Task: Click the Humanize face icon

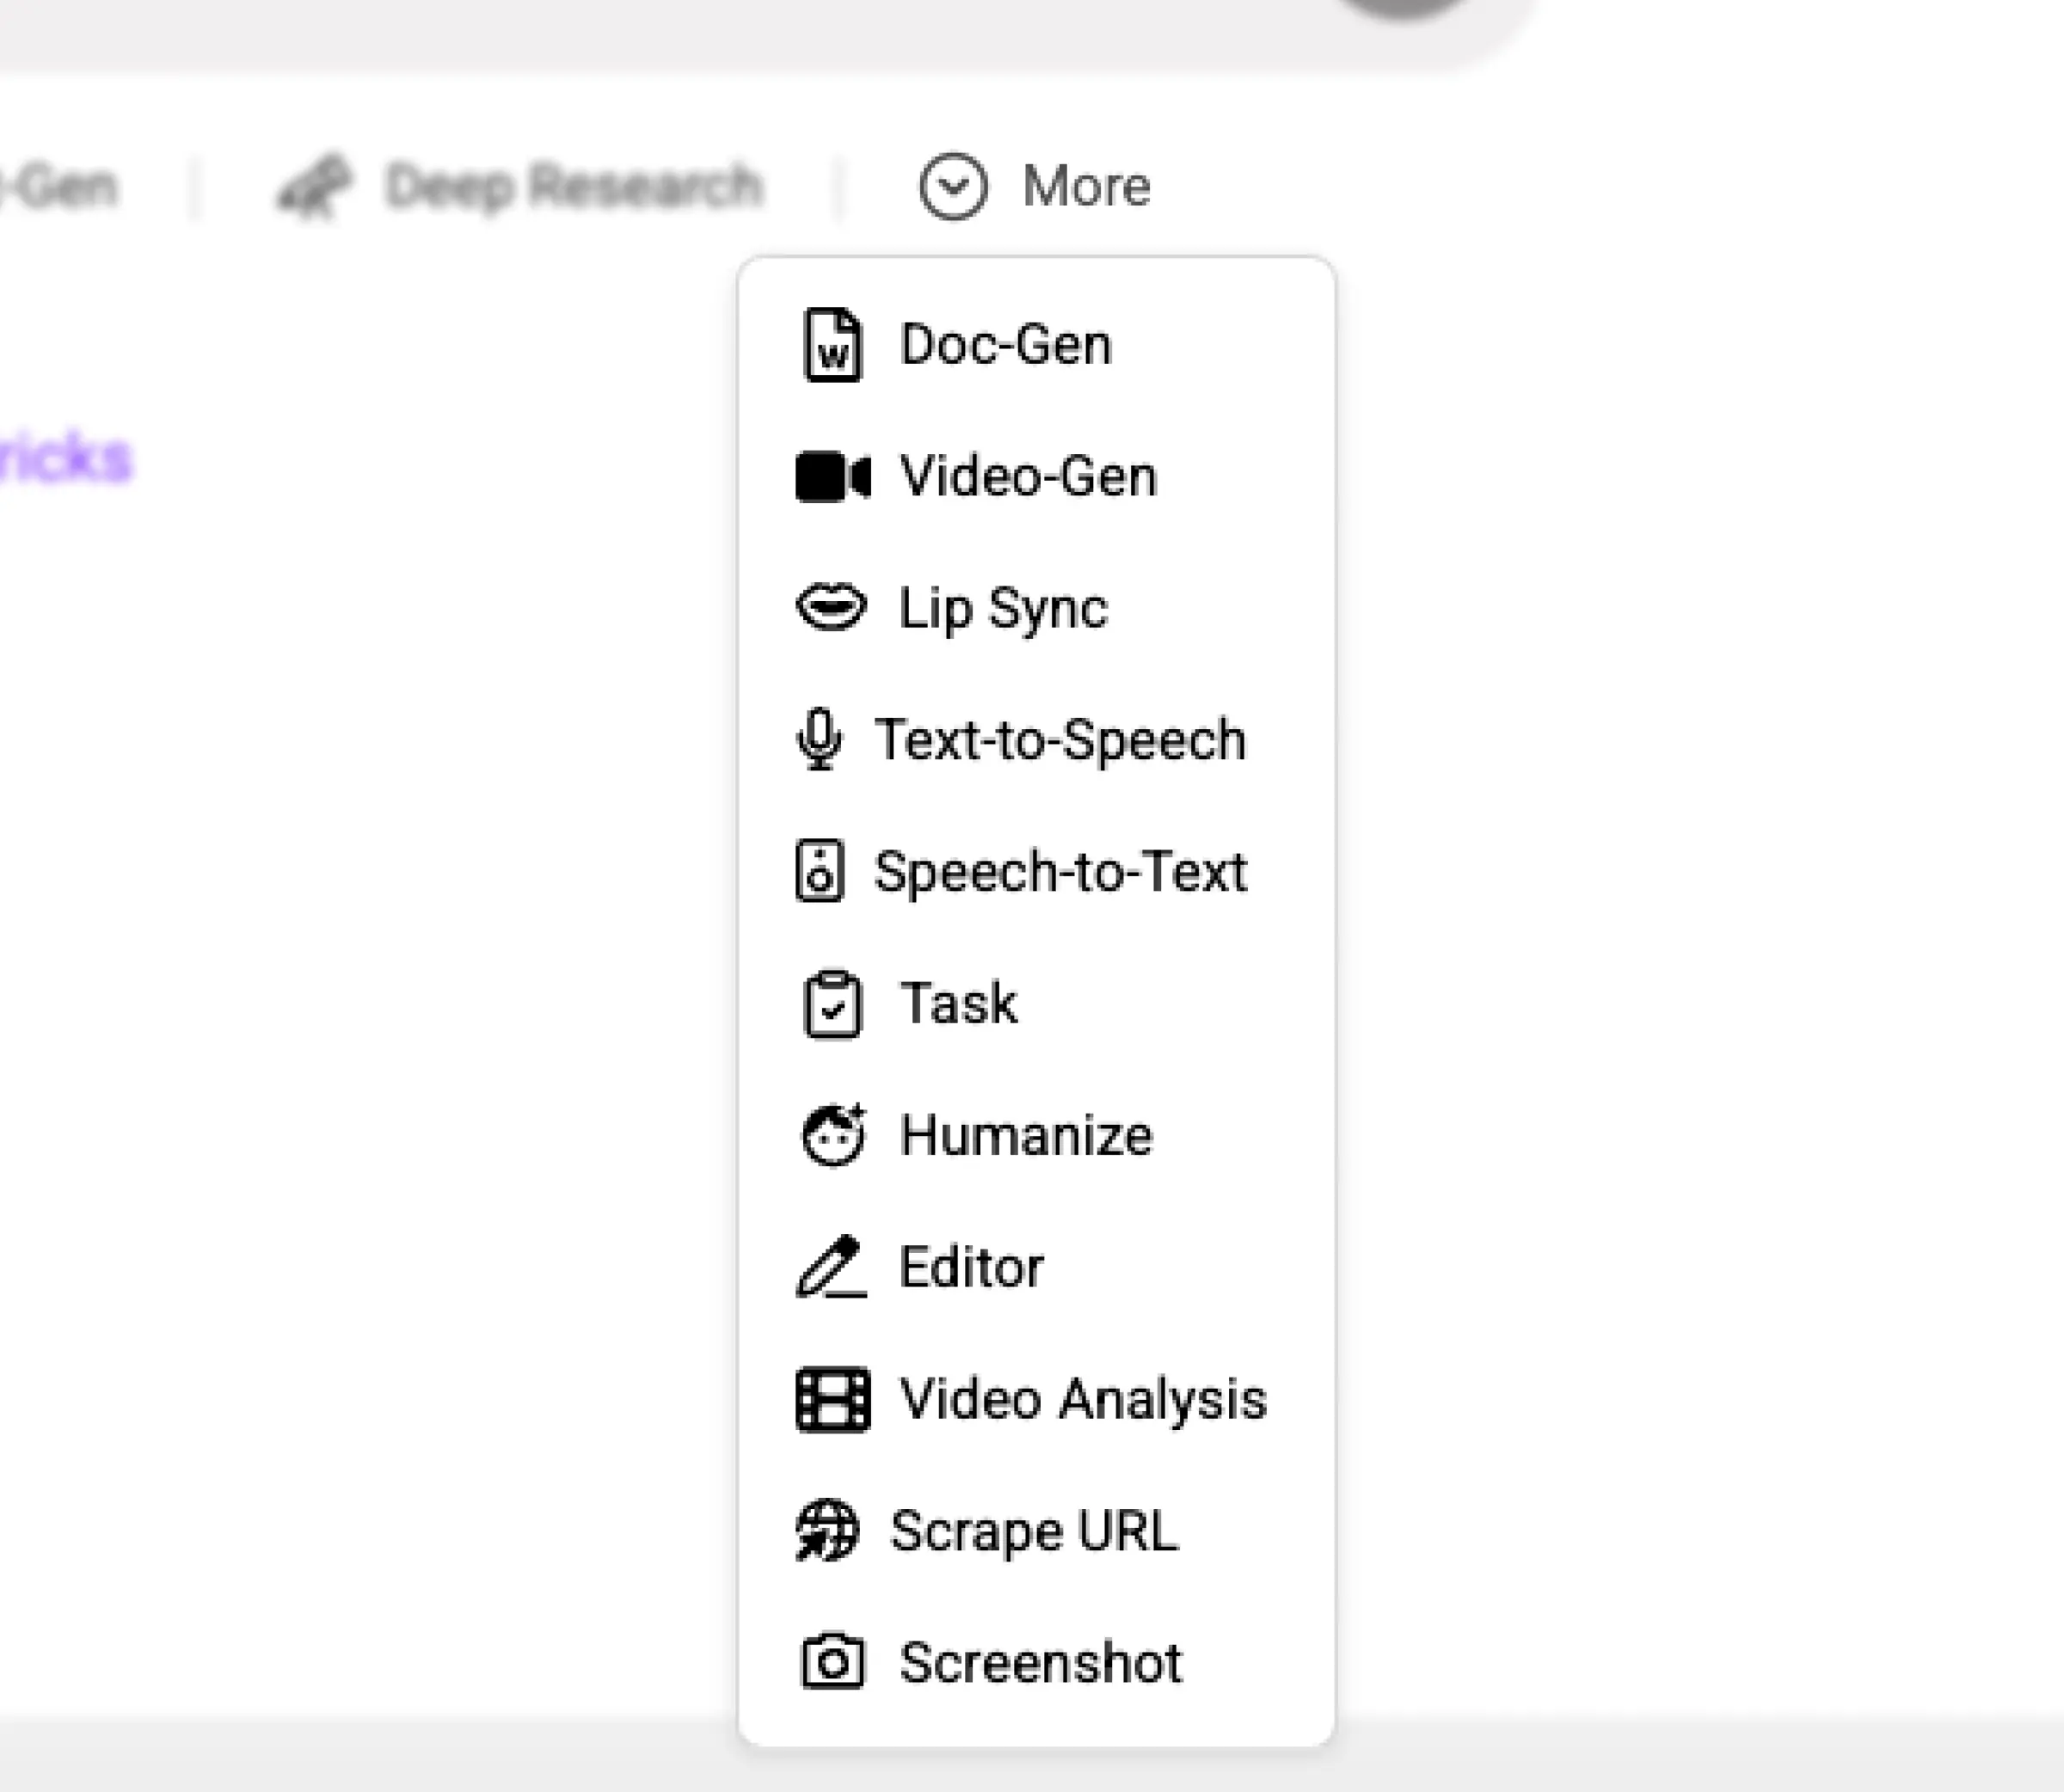Action: [x=832, y=1135]
